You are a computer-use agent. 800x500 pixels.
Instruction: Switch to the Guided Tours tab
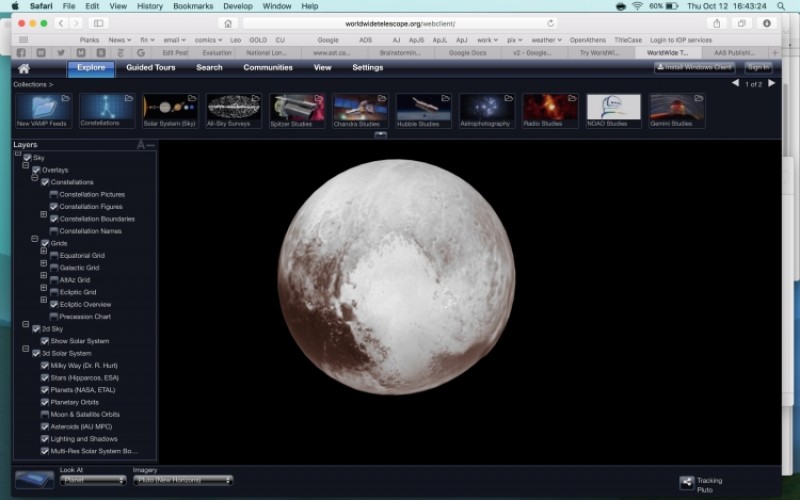151,67
